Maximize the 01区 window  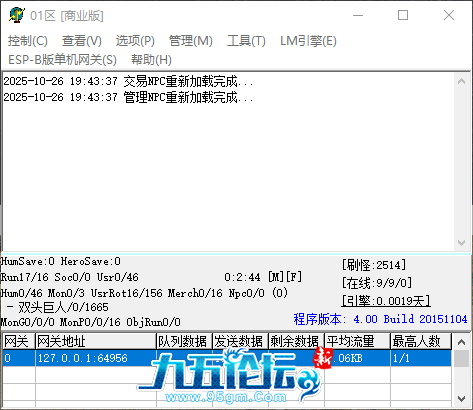pyautogui.click(x=403, y=15)
